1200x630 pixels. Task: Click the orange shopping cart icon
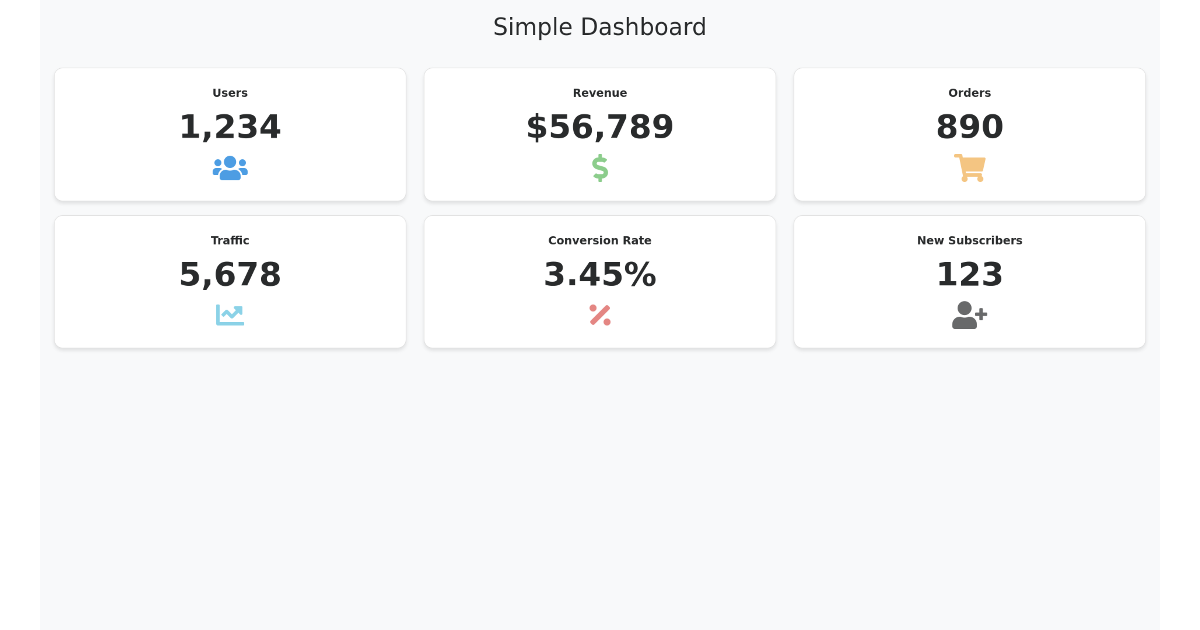click(x=969, y=168)
